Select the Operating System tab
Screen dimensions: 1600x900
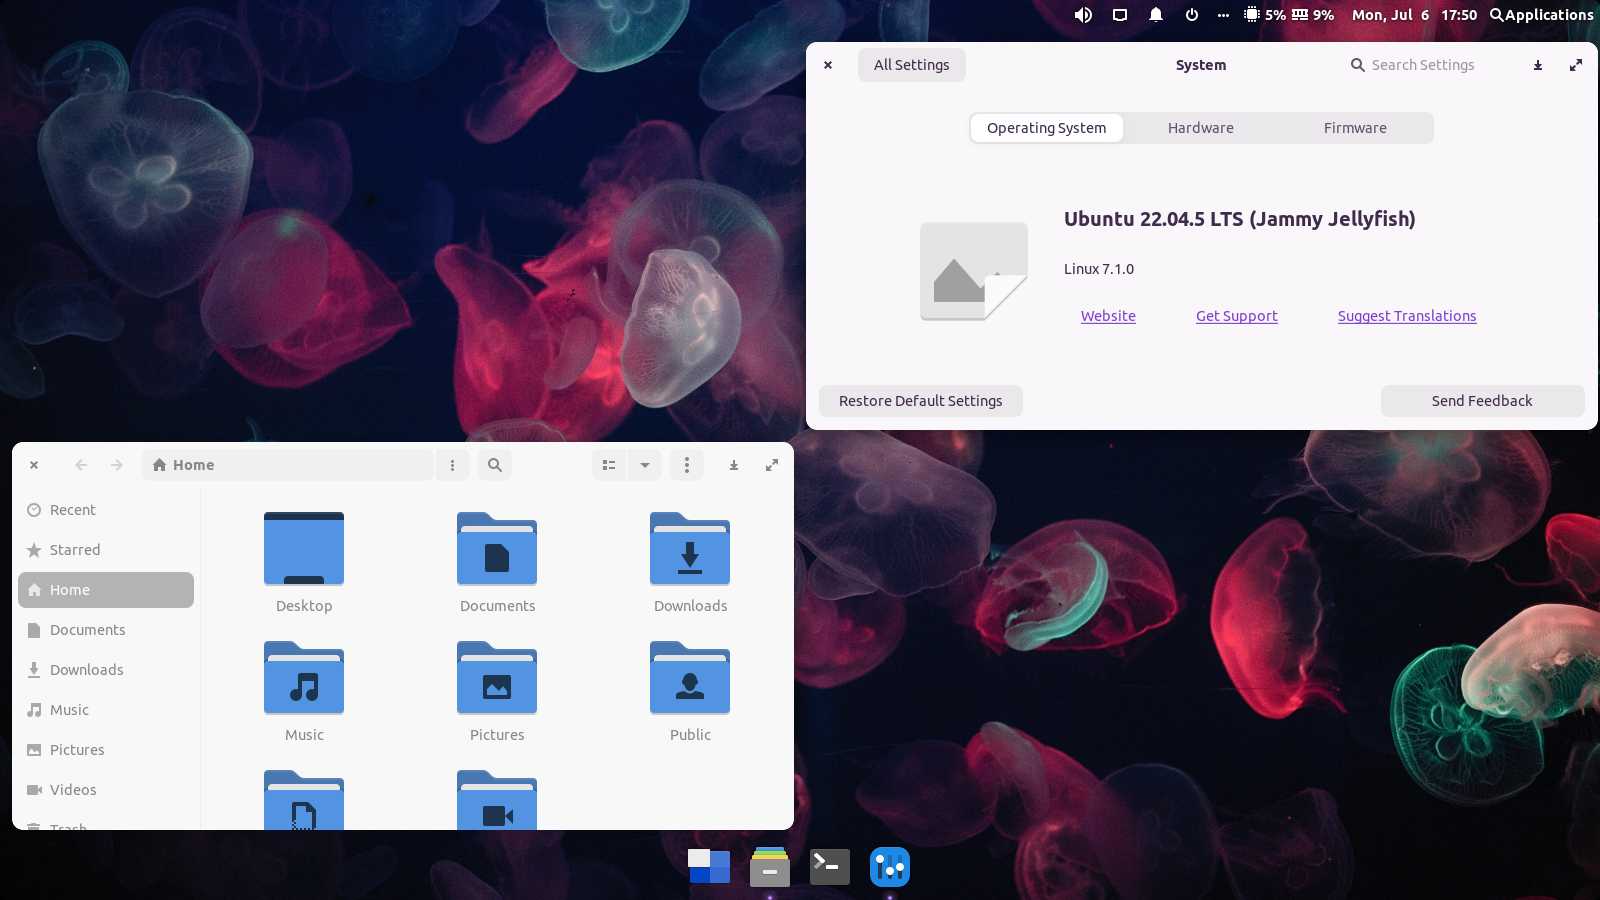(1046, 128)
